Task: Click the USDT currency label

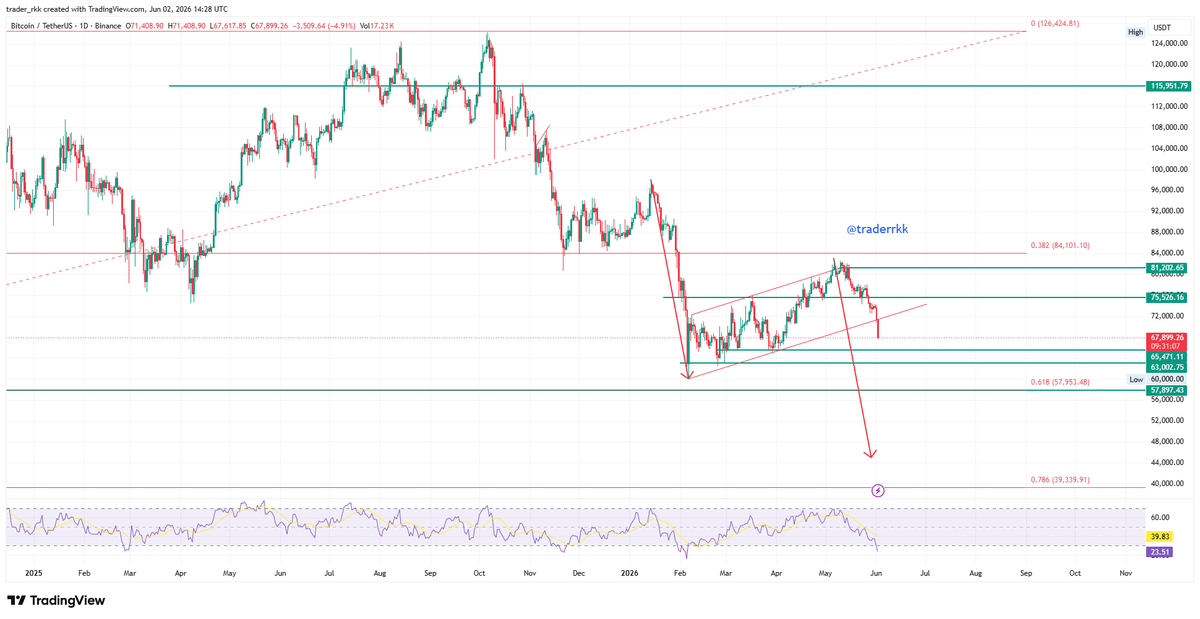Action: 1163,28
